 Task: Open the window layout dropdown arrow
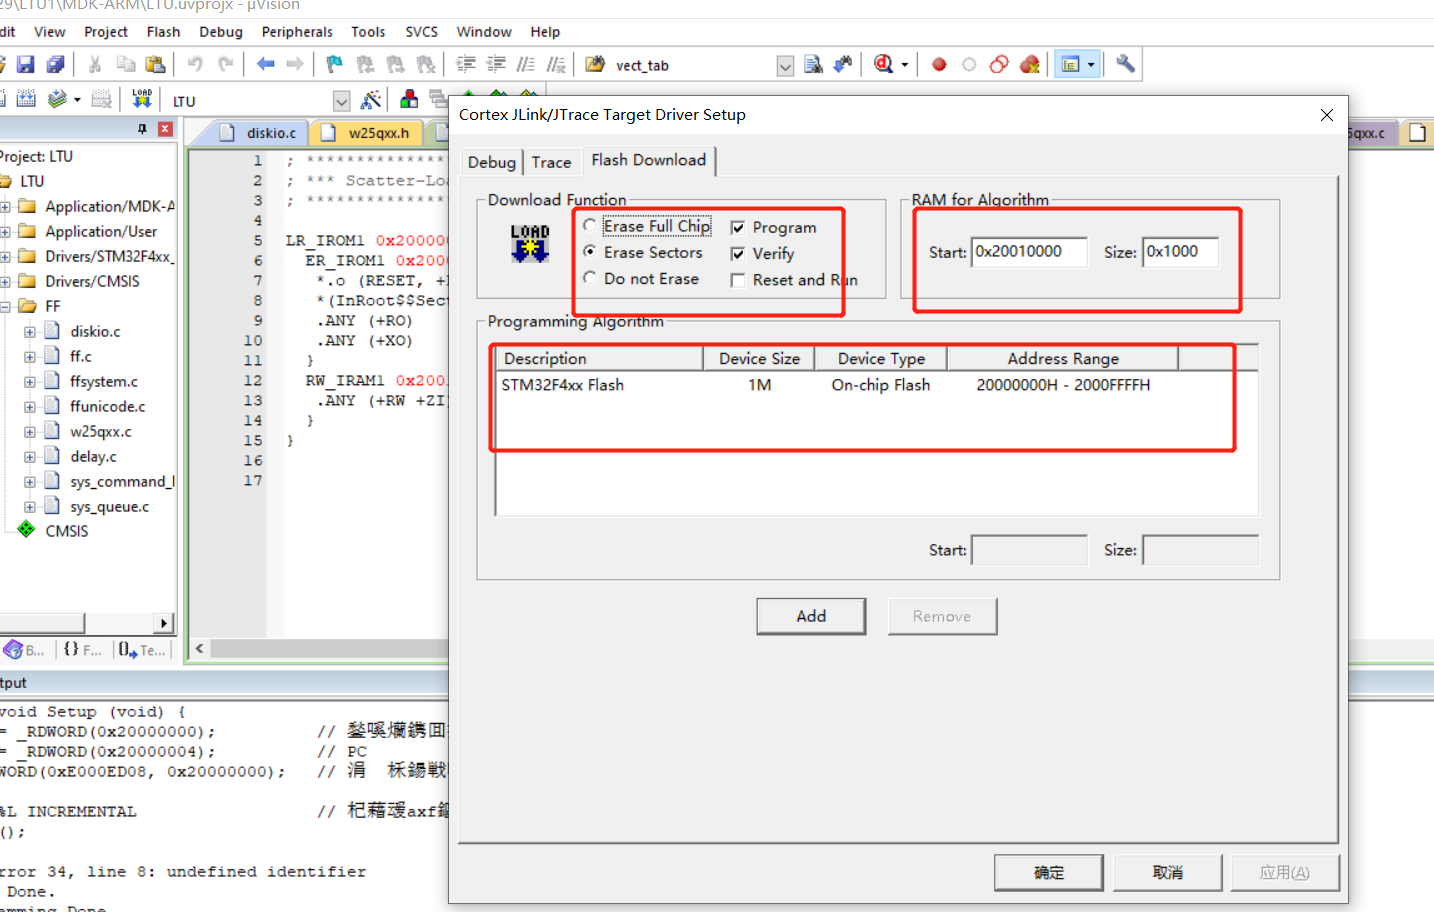[x=1091, y=65]
